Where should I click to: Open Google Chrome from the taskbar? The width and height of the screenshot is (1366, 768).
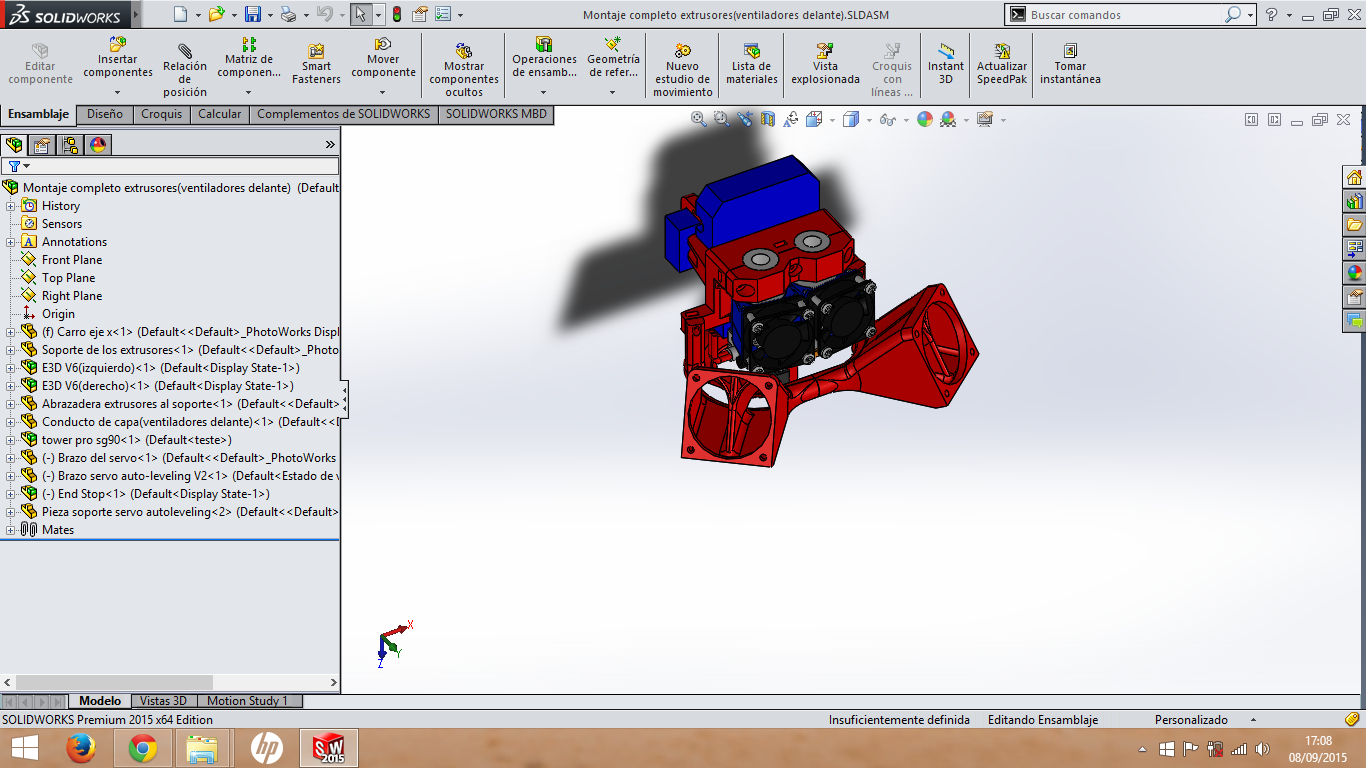click(x=142, y=748)
